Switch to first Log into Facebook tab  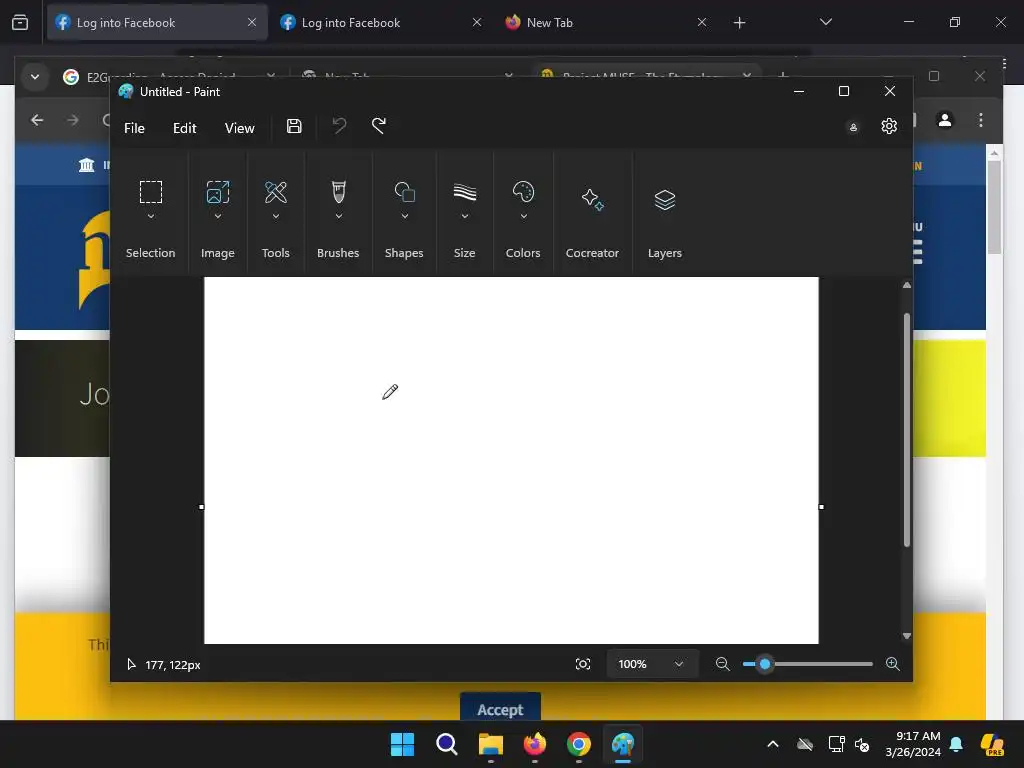coord(157,22)
